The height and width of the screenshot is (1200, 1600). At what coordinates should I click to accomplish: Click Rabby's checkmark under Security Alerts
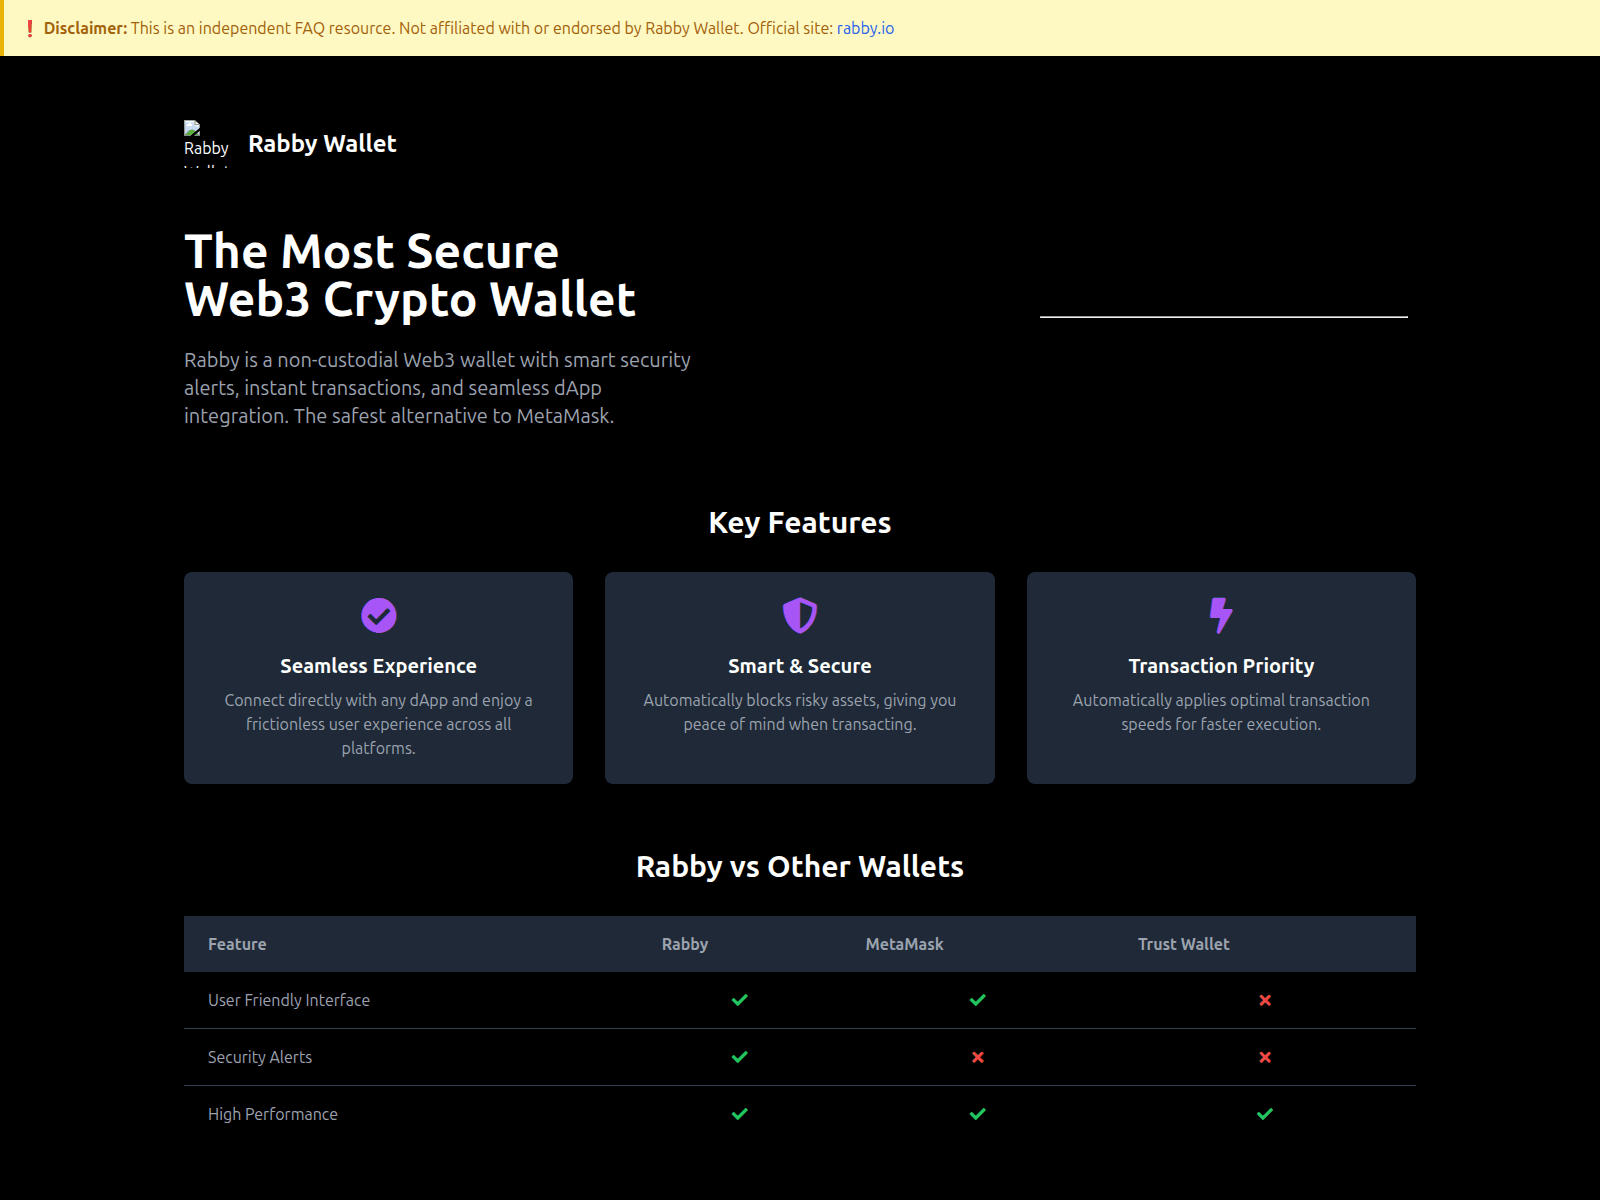coord(740,1056)
